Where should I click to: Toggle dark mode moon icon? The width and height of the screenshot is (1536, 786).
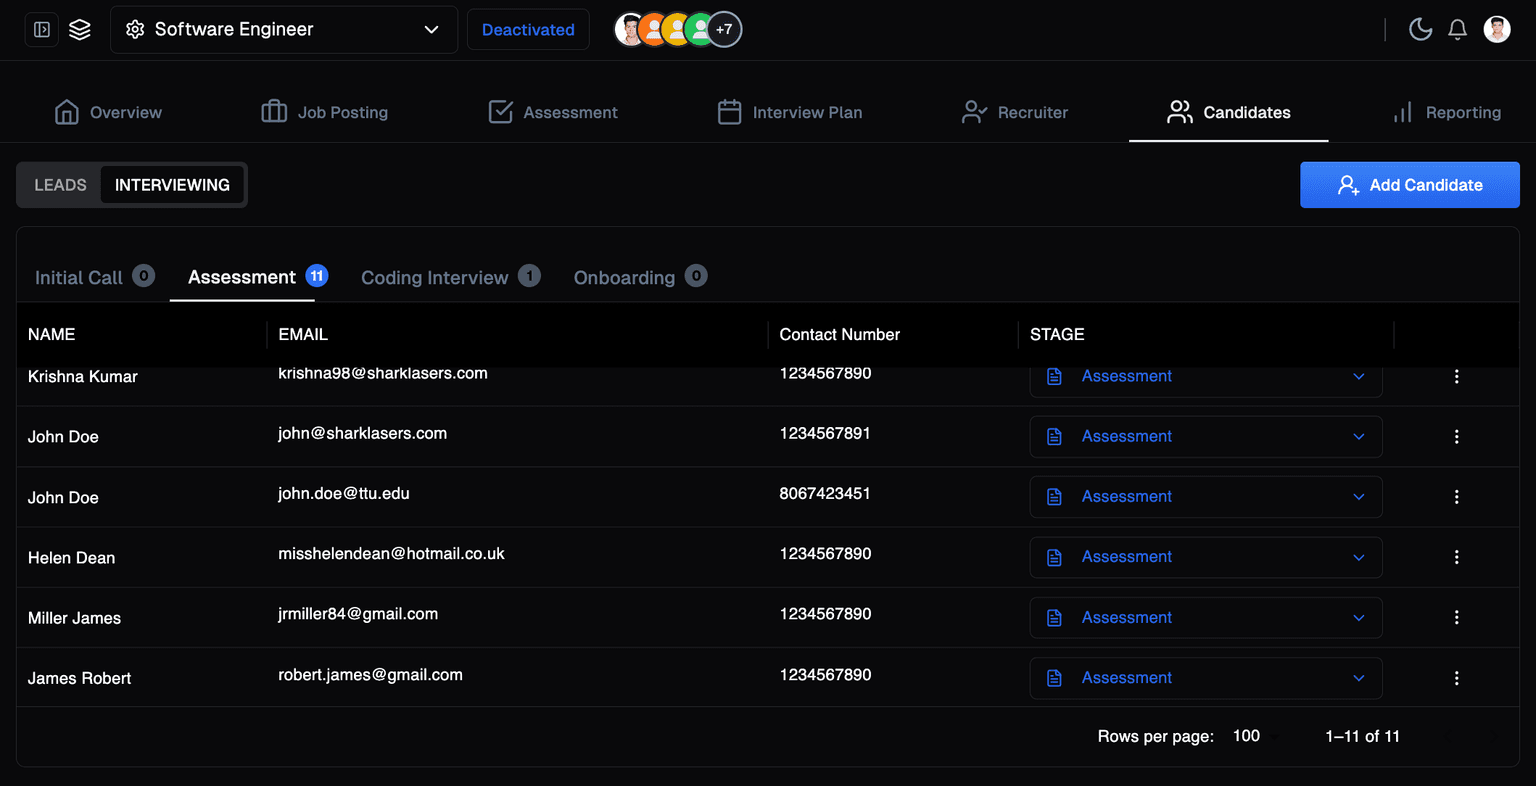(1420, 30)
